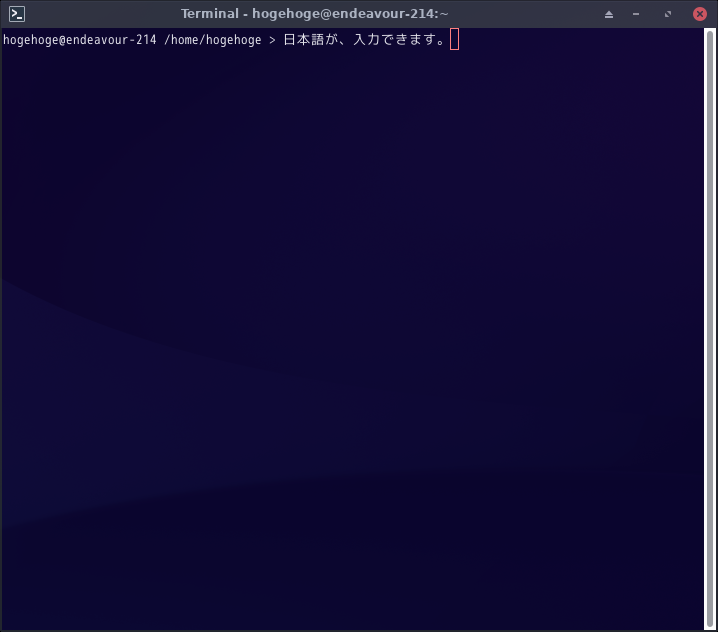This screenshot has height=632, width=718.
Task: Maximize the Terminal window
Action: pos(668,14)
